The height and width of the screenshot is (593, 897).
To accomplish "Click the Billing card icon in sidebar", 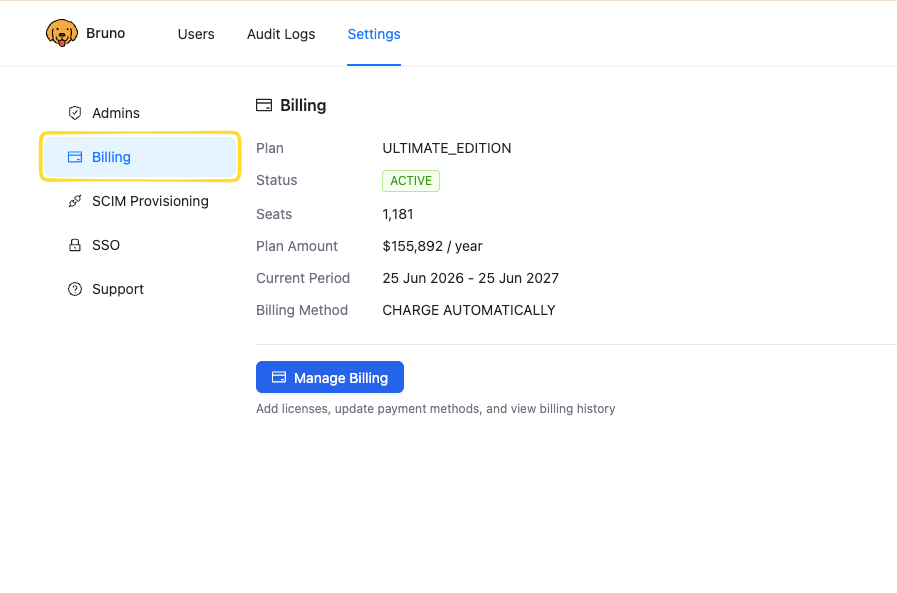I will coord(75,157).
